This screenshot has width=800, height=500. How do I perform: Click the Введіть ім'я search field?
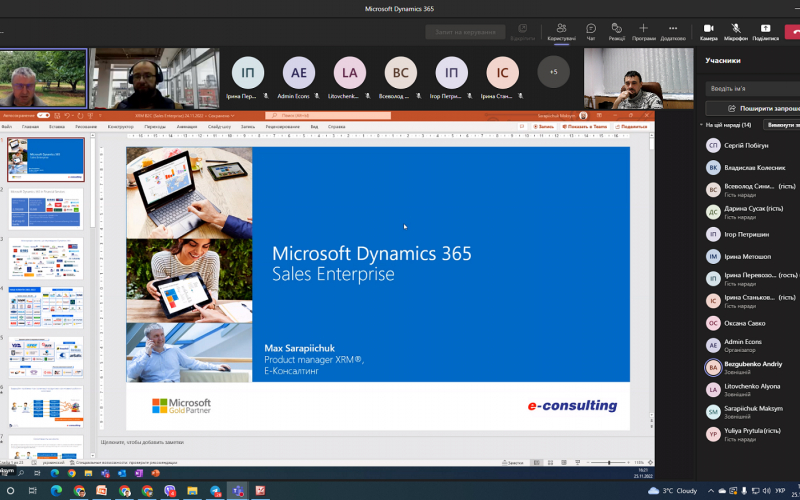click(x=753, y=88)
